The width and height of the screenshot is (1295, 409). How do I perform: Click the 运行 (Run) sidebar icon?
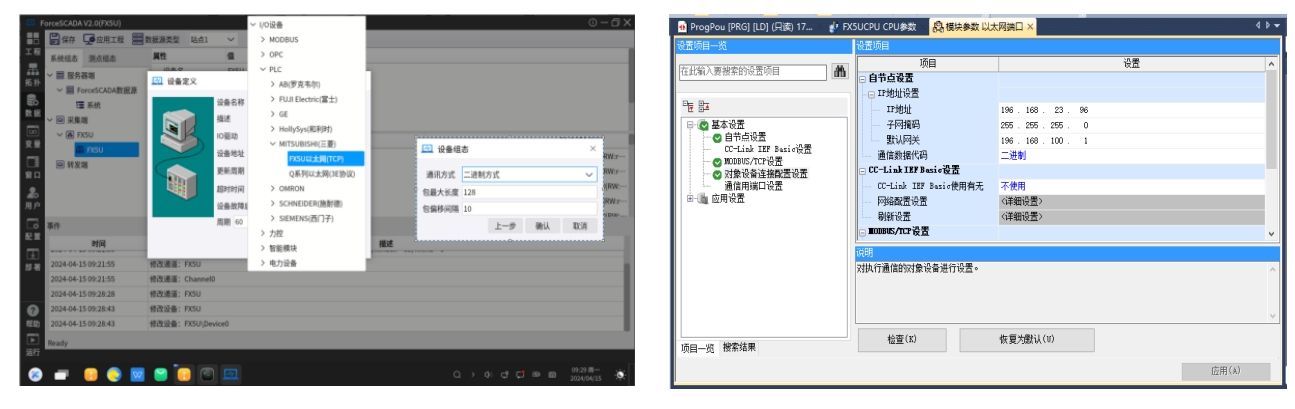point(33,345)
